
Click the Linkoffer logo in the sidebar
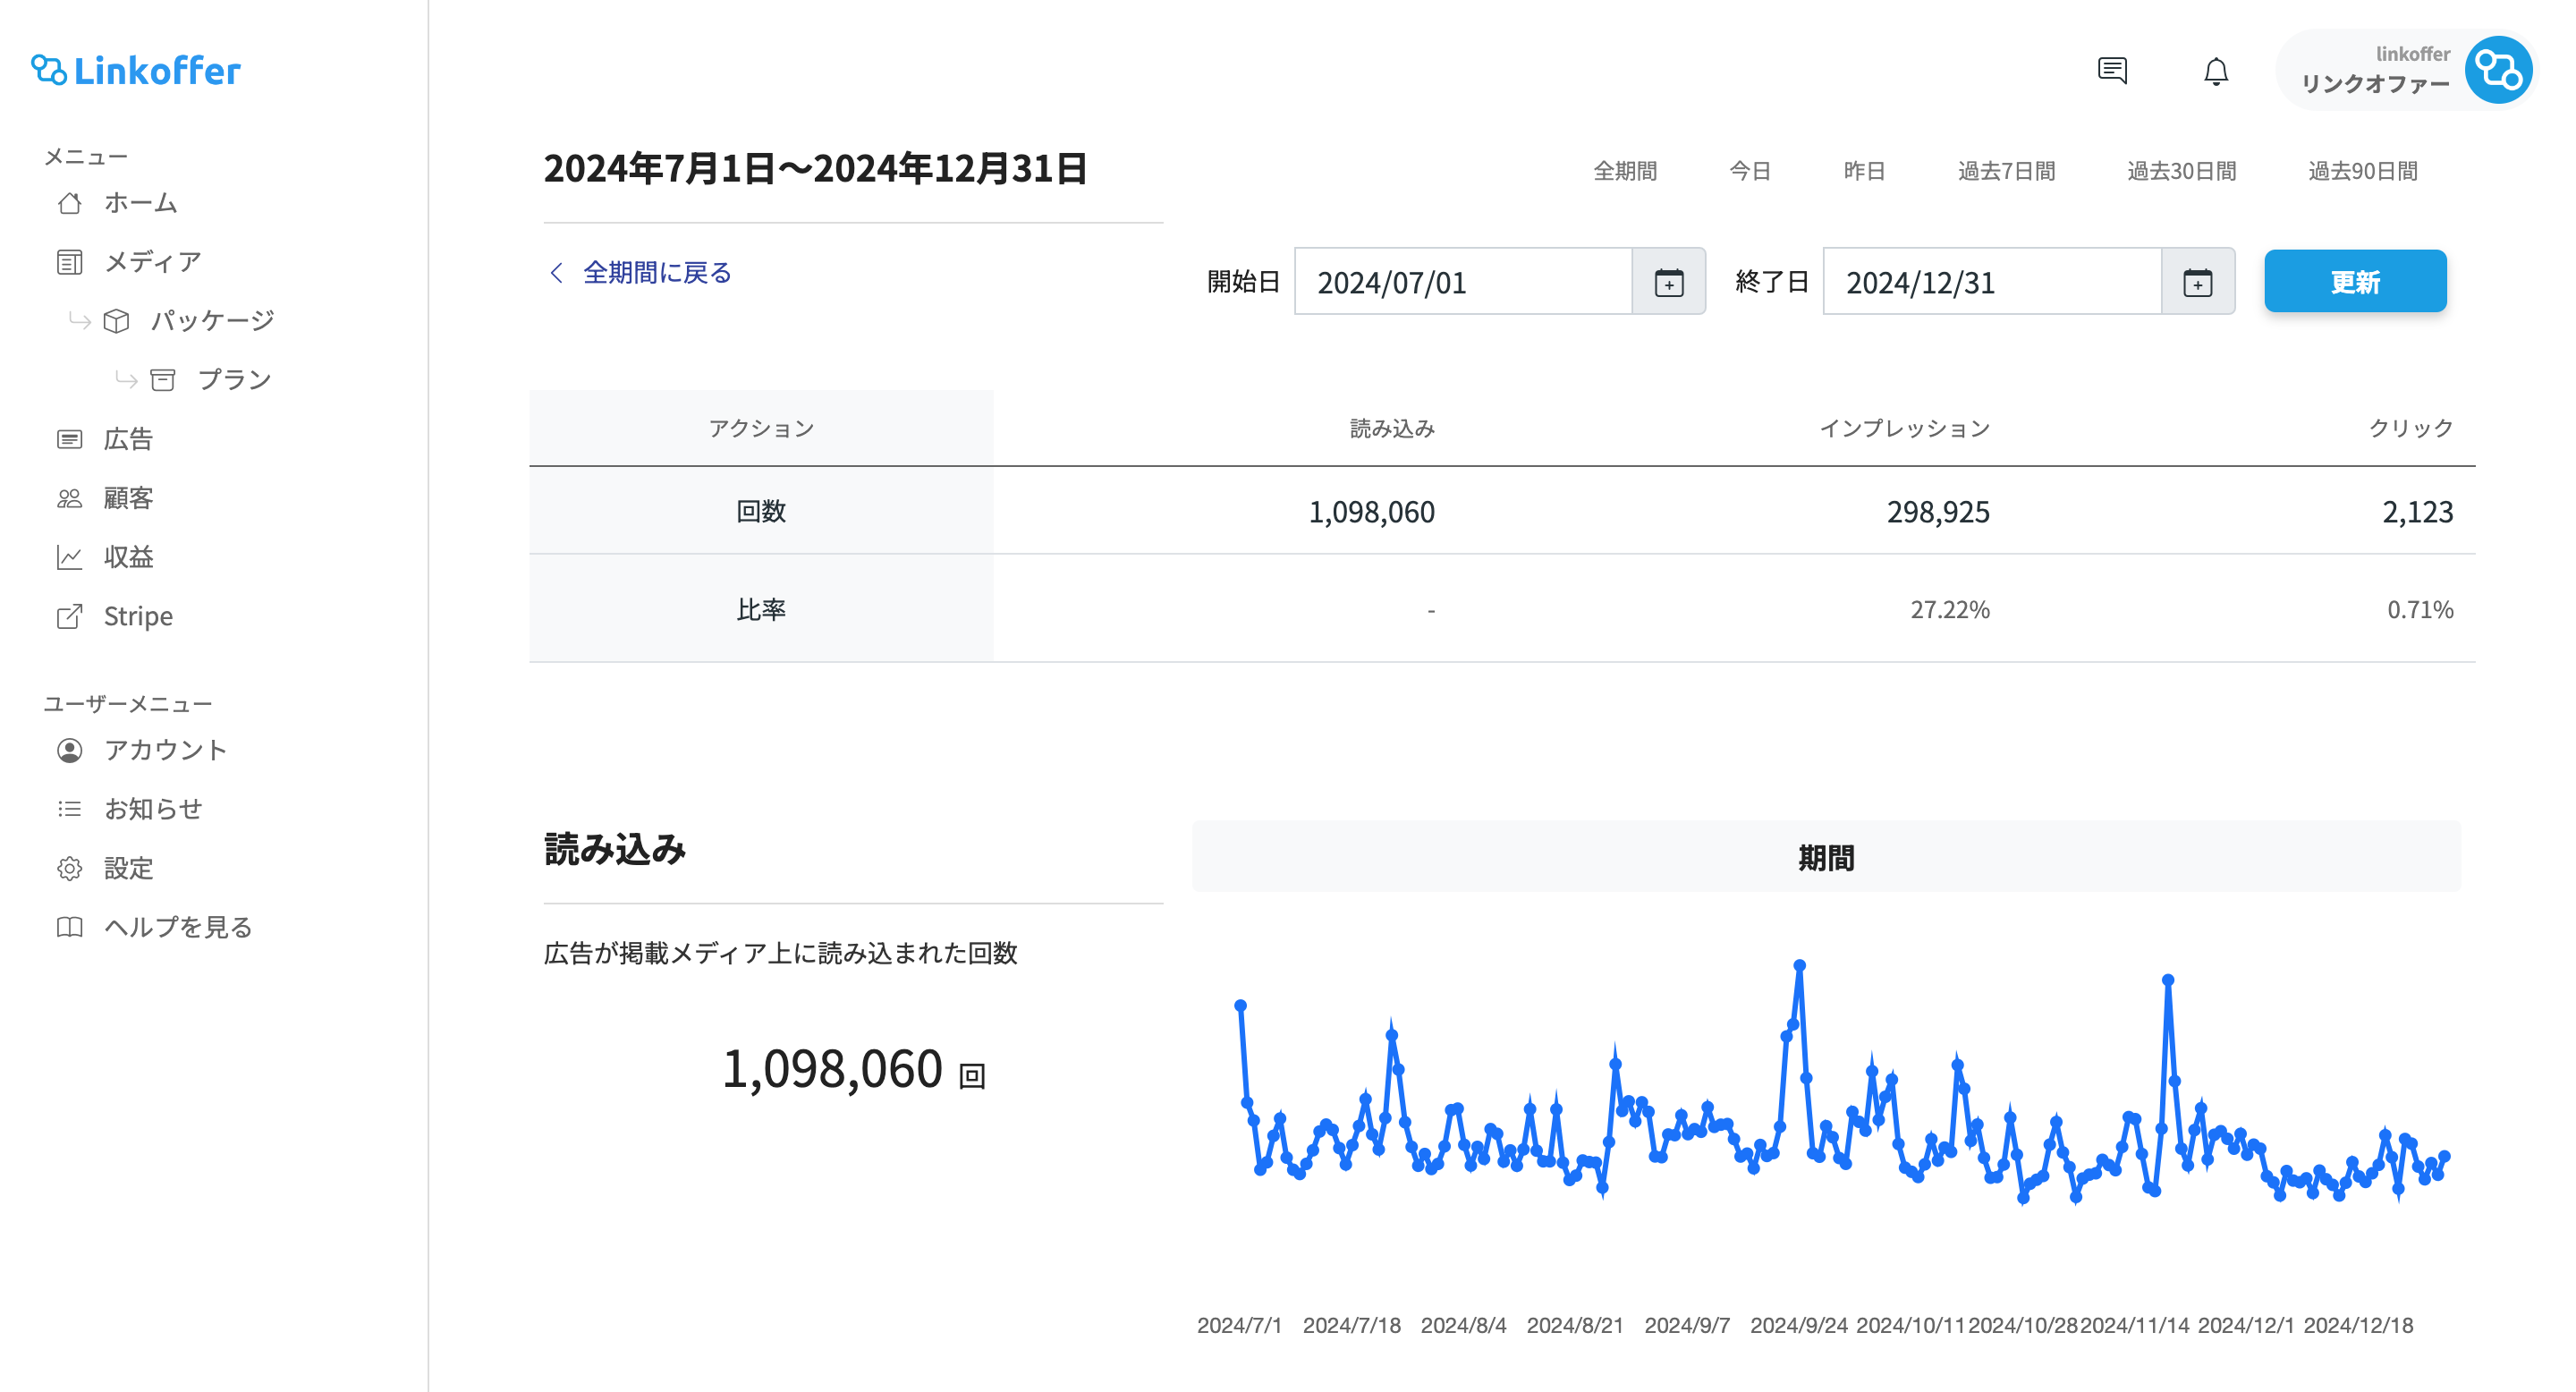coord(136,70)
